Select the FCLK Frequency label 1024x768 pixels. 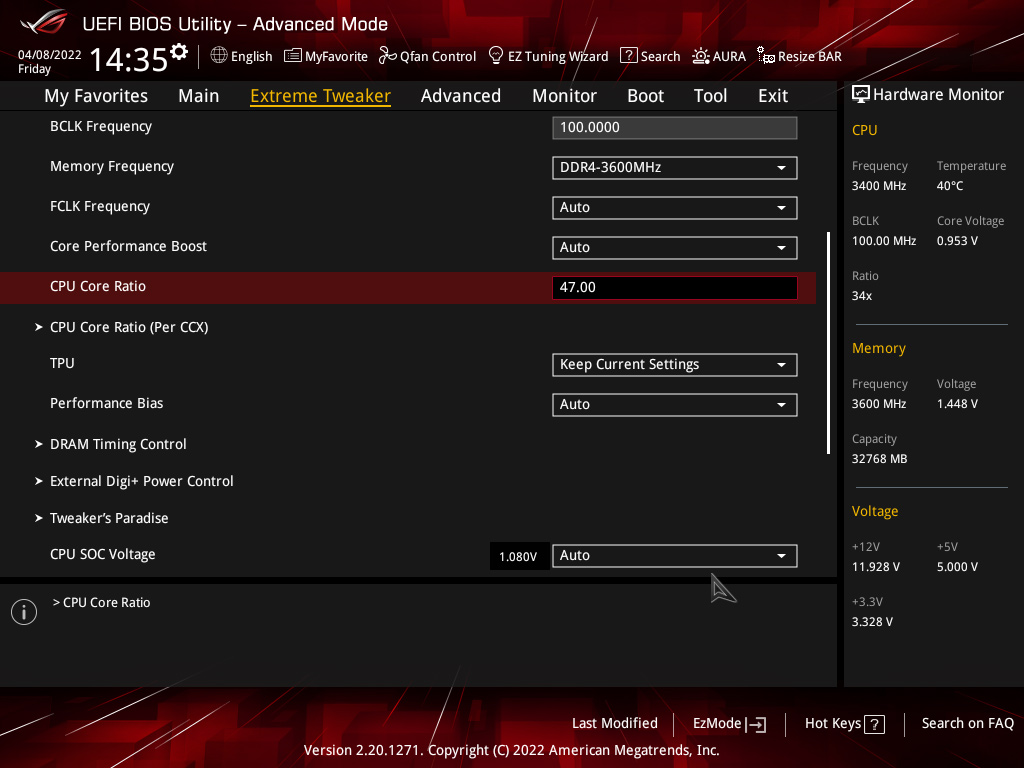point(100,206)
